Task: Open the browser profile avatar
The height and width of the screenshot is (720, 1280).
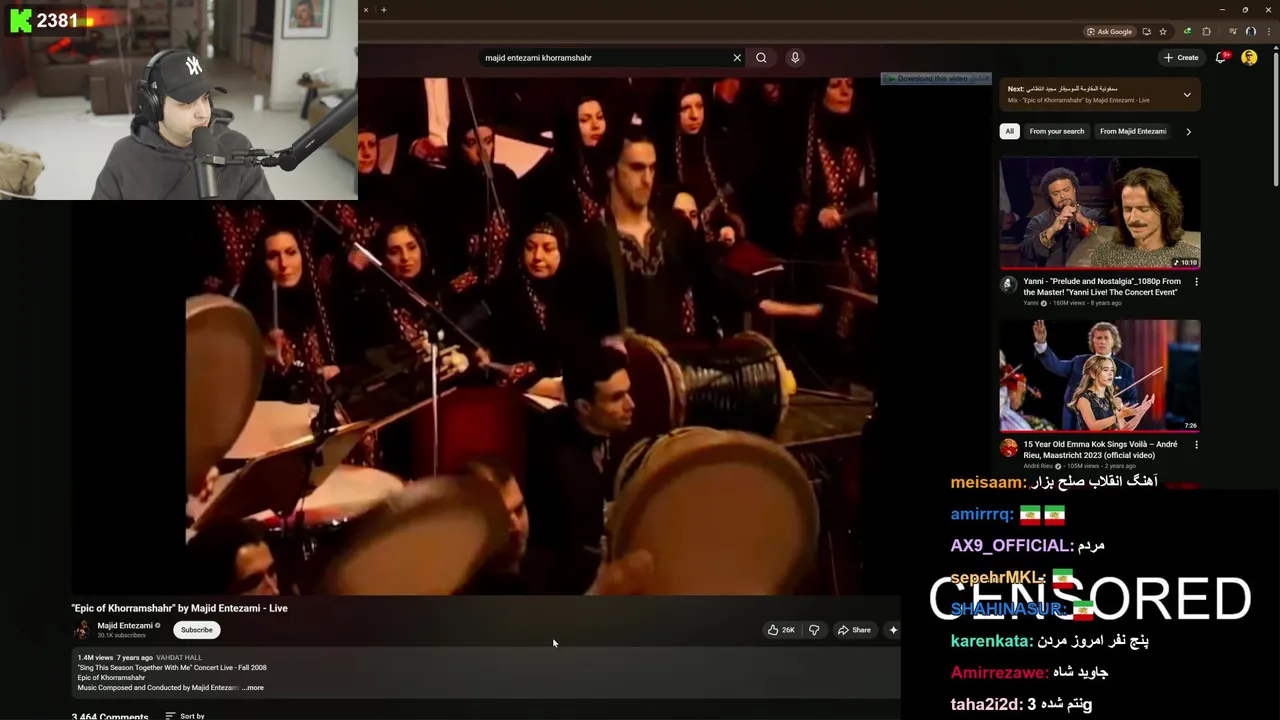Action: [1250, 31]
